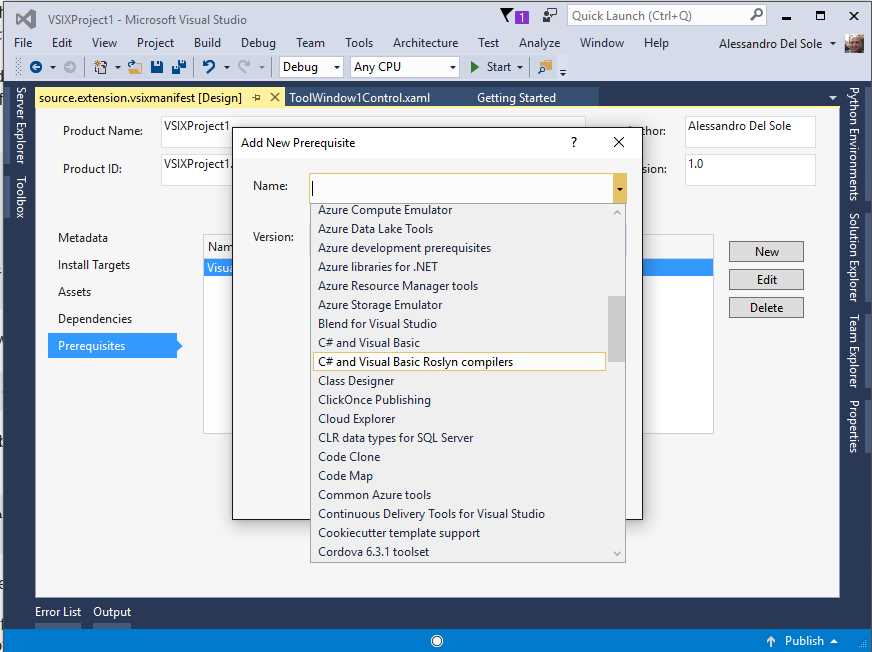
Task: Close the source.extension.vsixmanifest tab
Action: pos(275,97)
